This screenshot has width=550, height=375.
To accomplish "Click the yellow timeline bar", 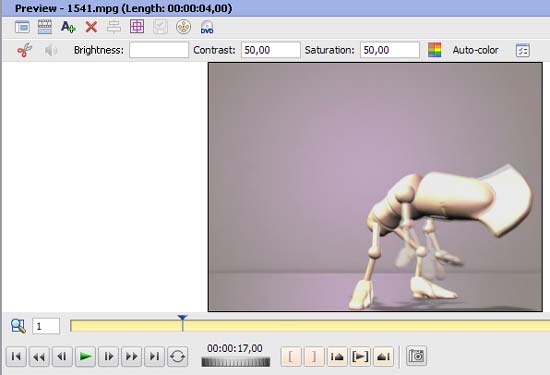I will (x=310, y=326).
